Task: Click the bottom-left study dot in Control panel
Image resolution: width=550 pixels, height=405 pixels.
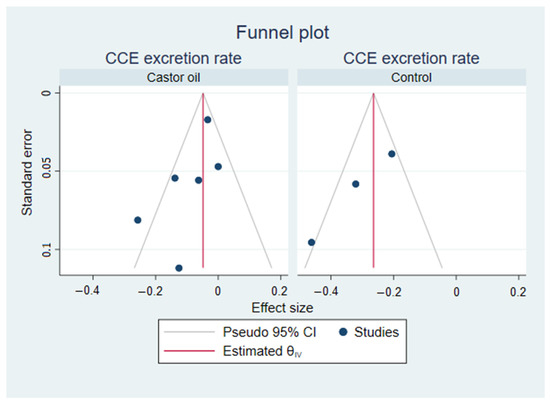Action: pyautogui.click(x=311, y=242)
